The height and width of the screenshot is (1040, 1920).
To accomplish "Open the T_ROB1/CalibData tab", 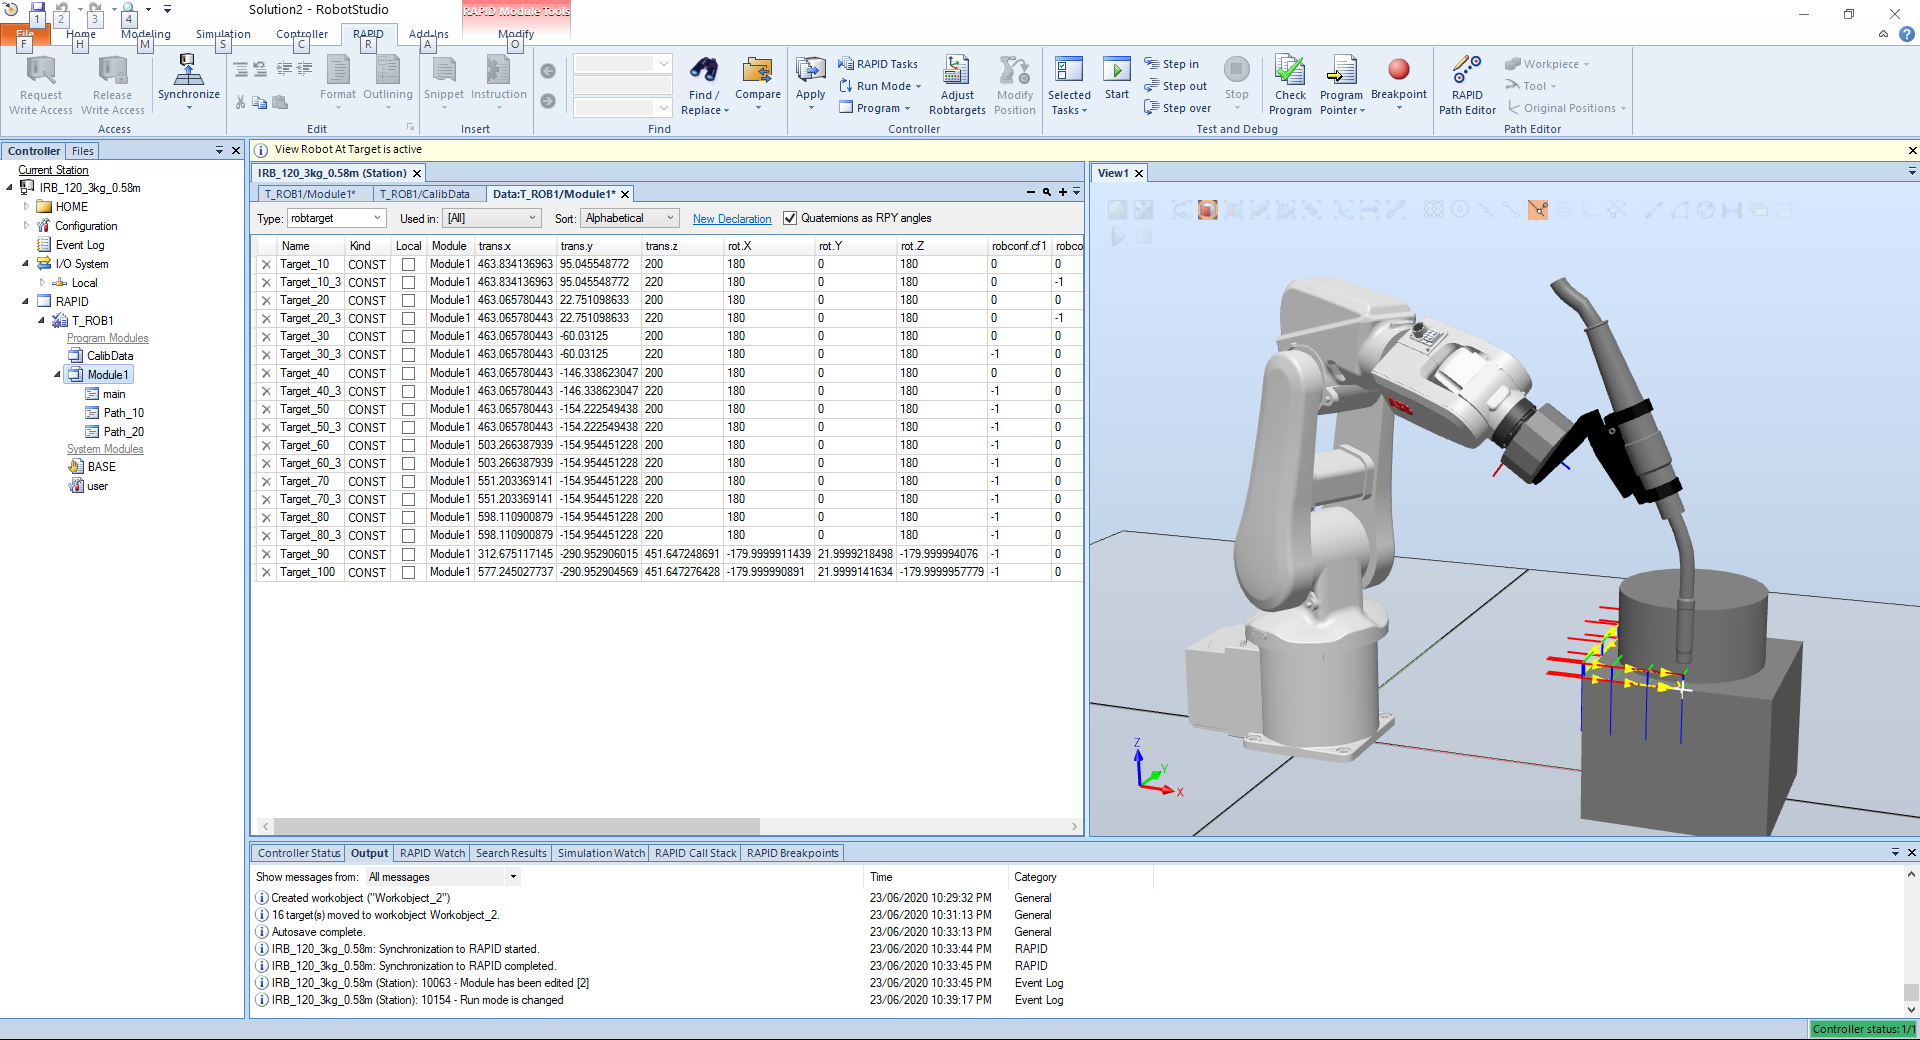I will tap(424, 194).
